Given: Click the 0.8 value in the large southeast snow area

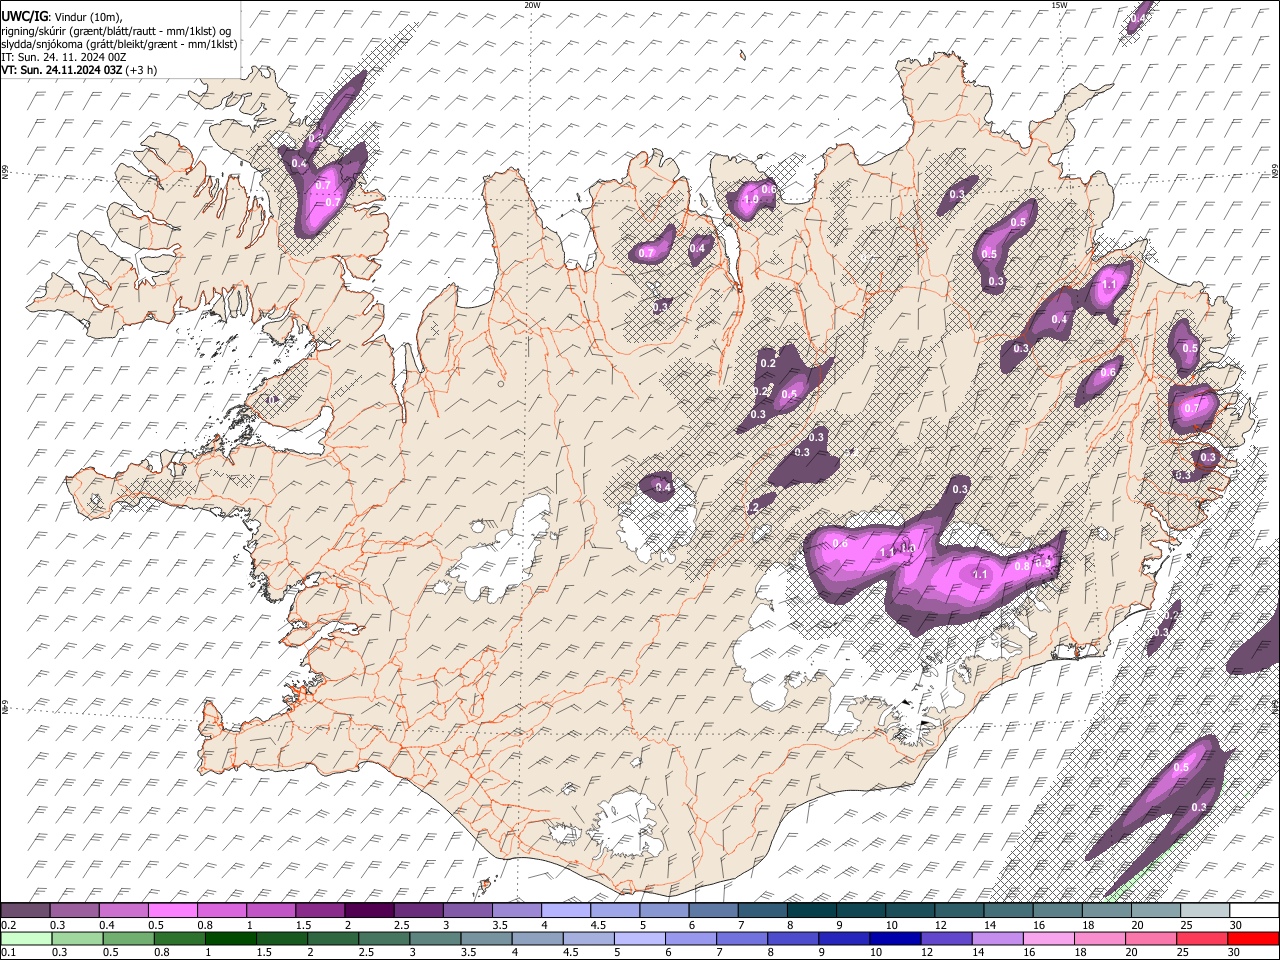Looking at the screenshot, I should point(1021,566).
